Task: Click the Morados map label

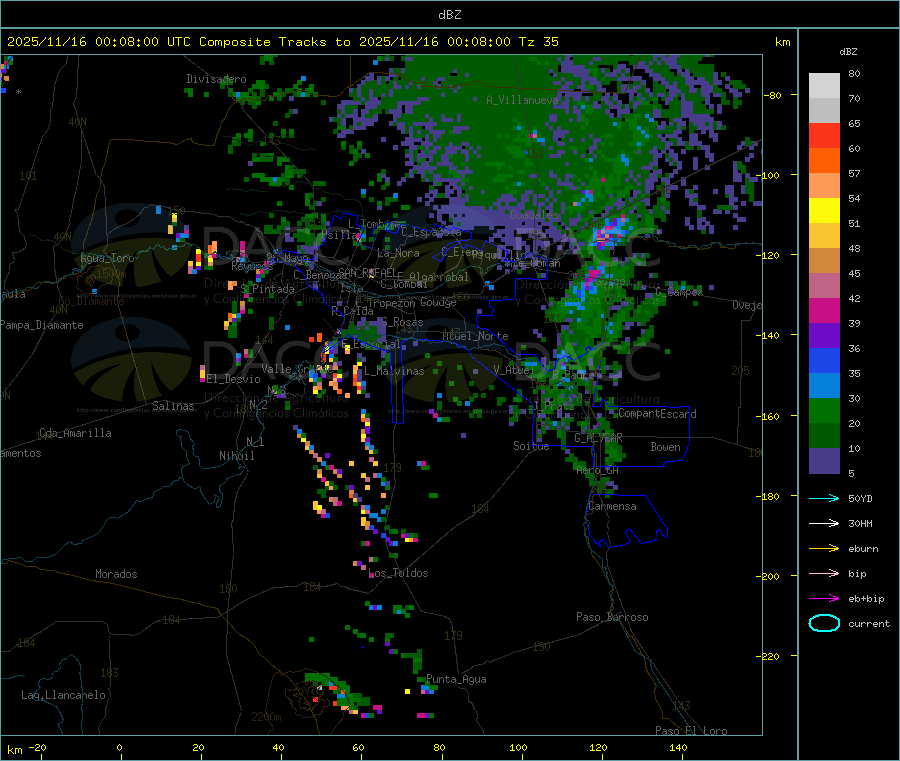Action: click(116, 574)
